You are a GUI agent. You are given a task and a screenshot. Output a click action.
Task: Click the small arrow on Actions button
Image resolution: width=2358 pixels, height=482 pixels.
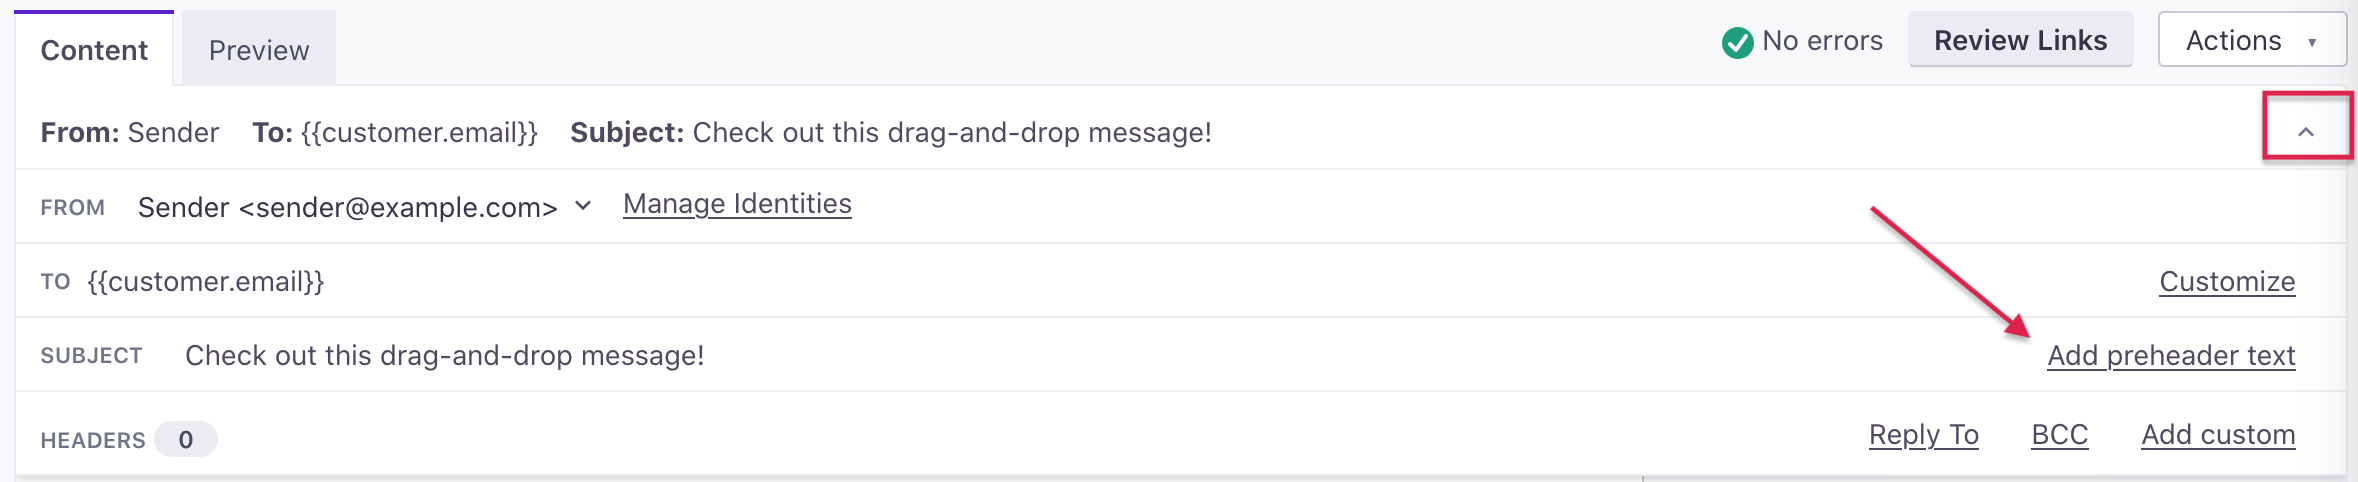pyautogui.click(x=2312, y=42)
